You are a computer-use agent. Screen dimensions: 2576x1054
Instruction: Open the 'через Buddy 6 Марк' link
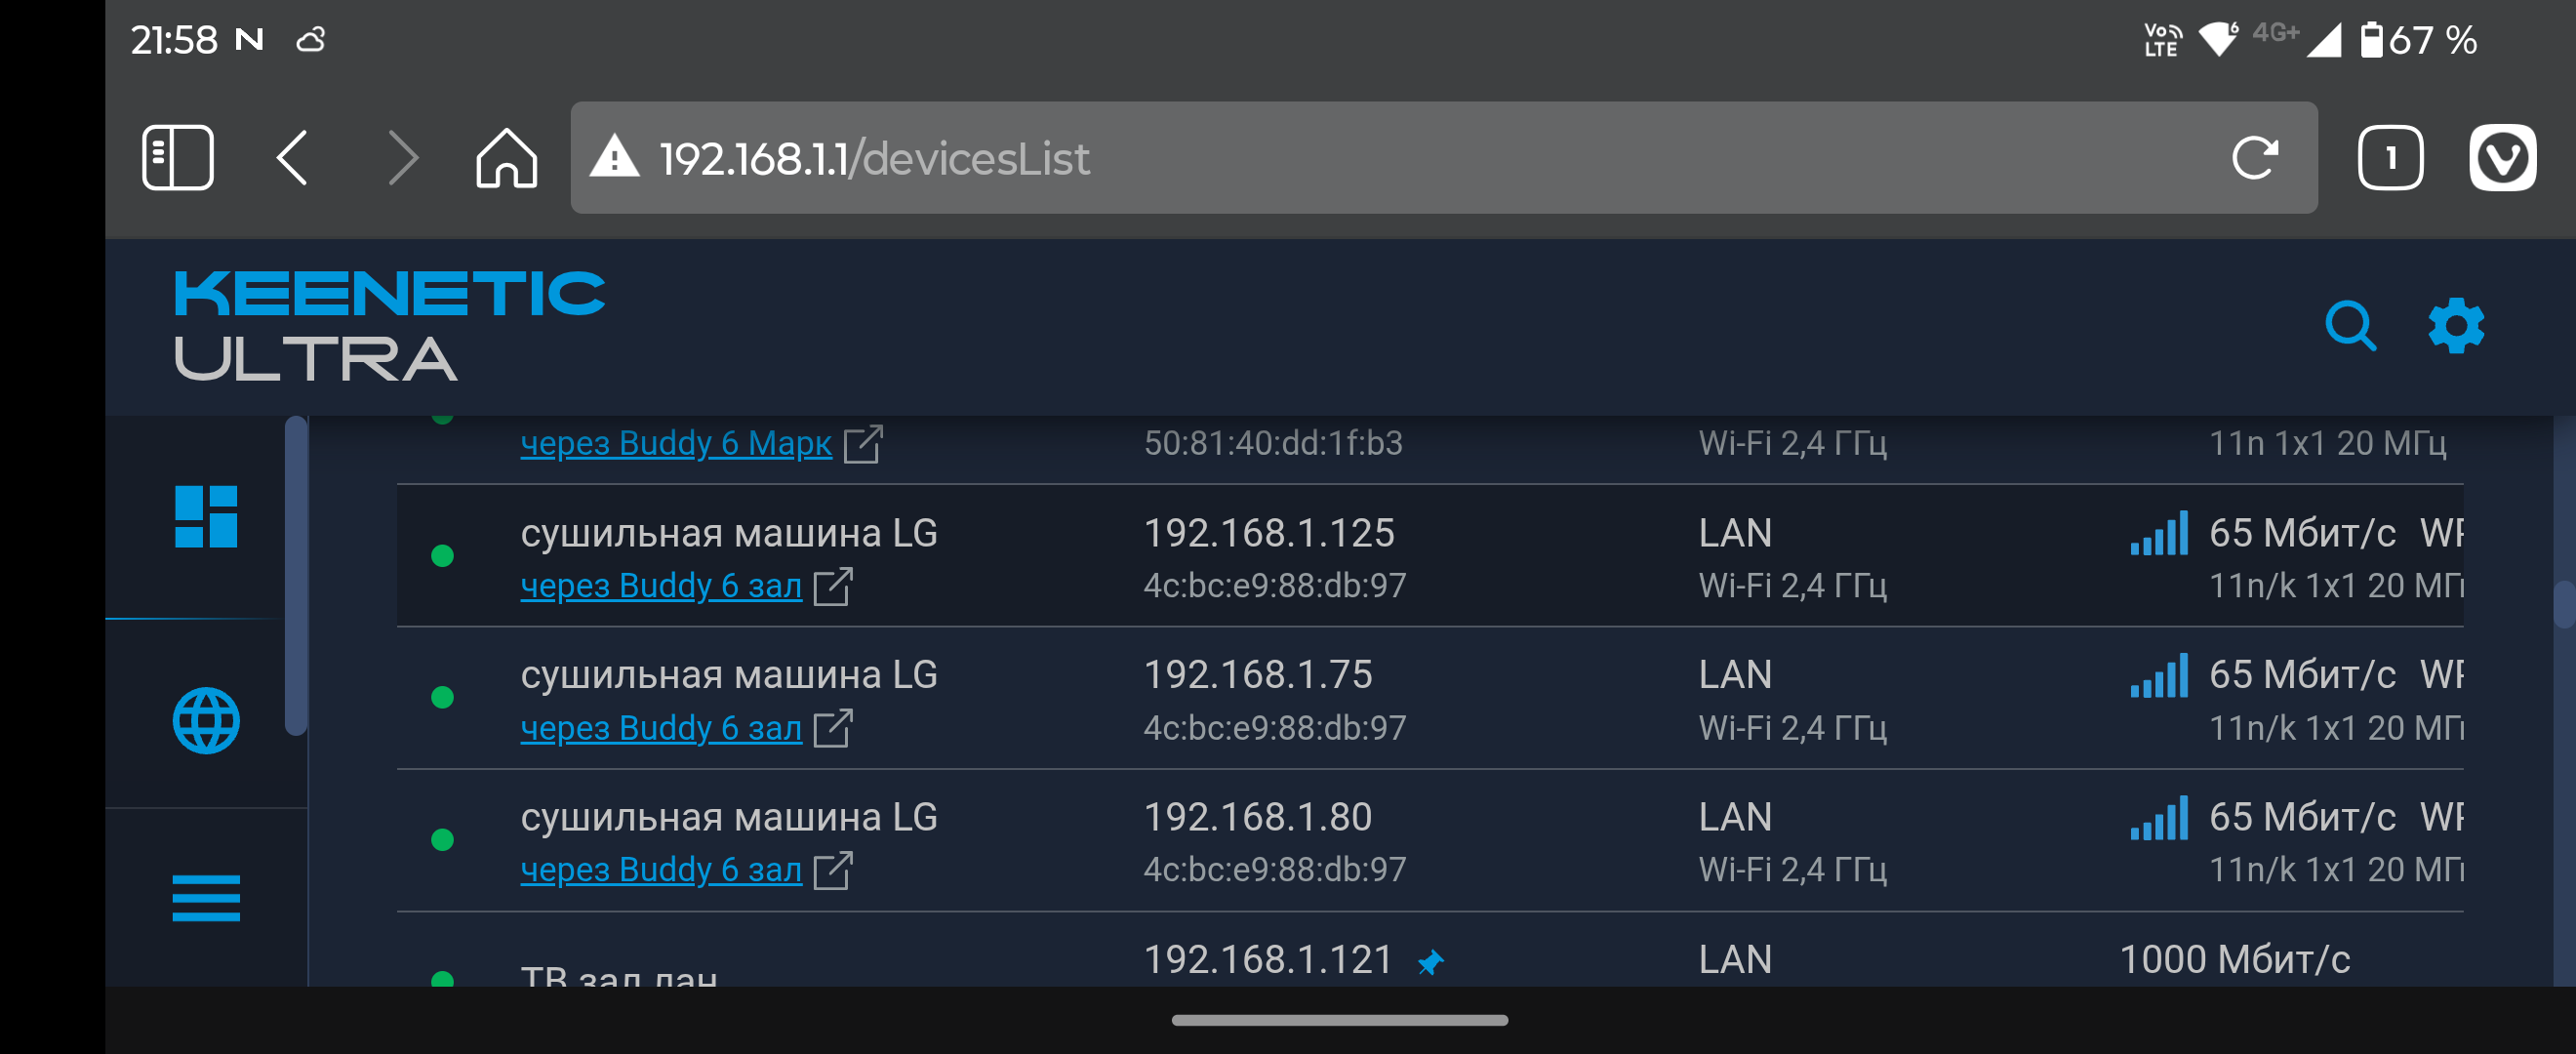676,443
